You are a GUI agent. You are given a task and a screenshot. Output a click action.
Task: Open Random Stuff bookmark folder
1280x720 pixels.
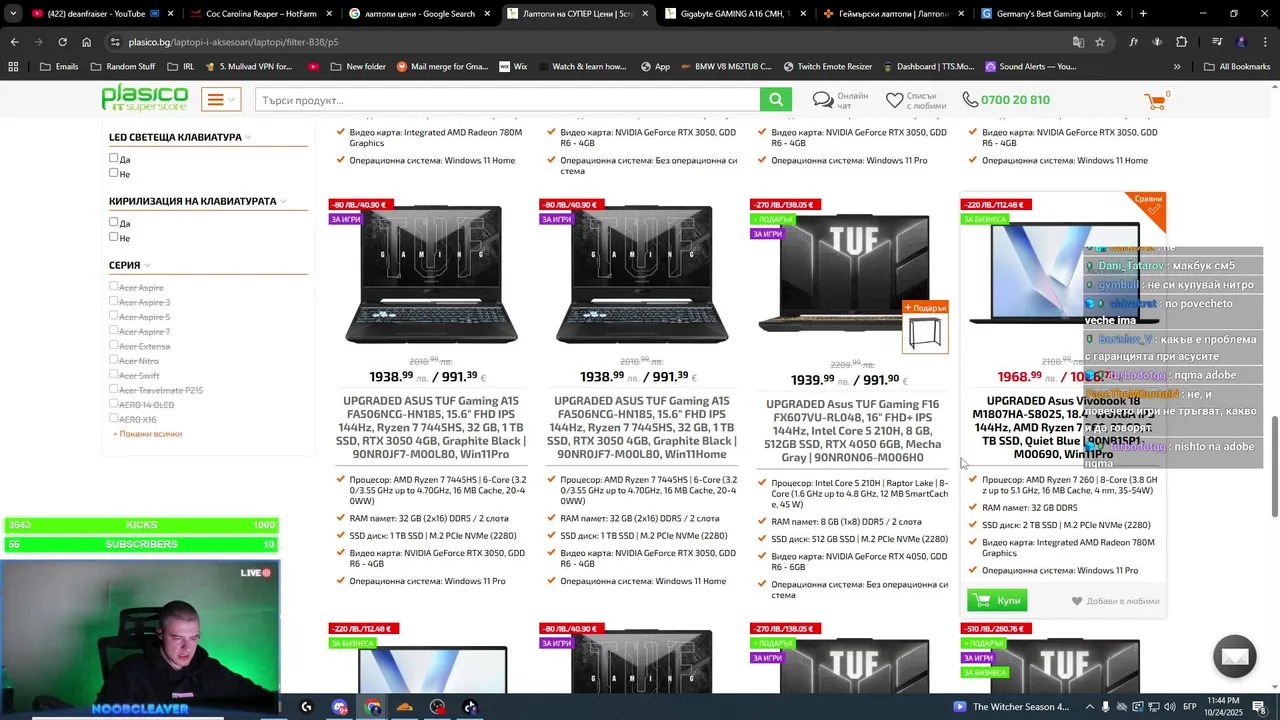(x=123, y=66)
